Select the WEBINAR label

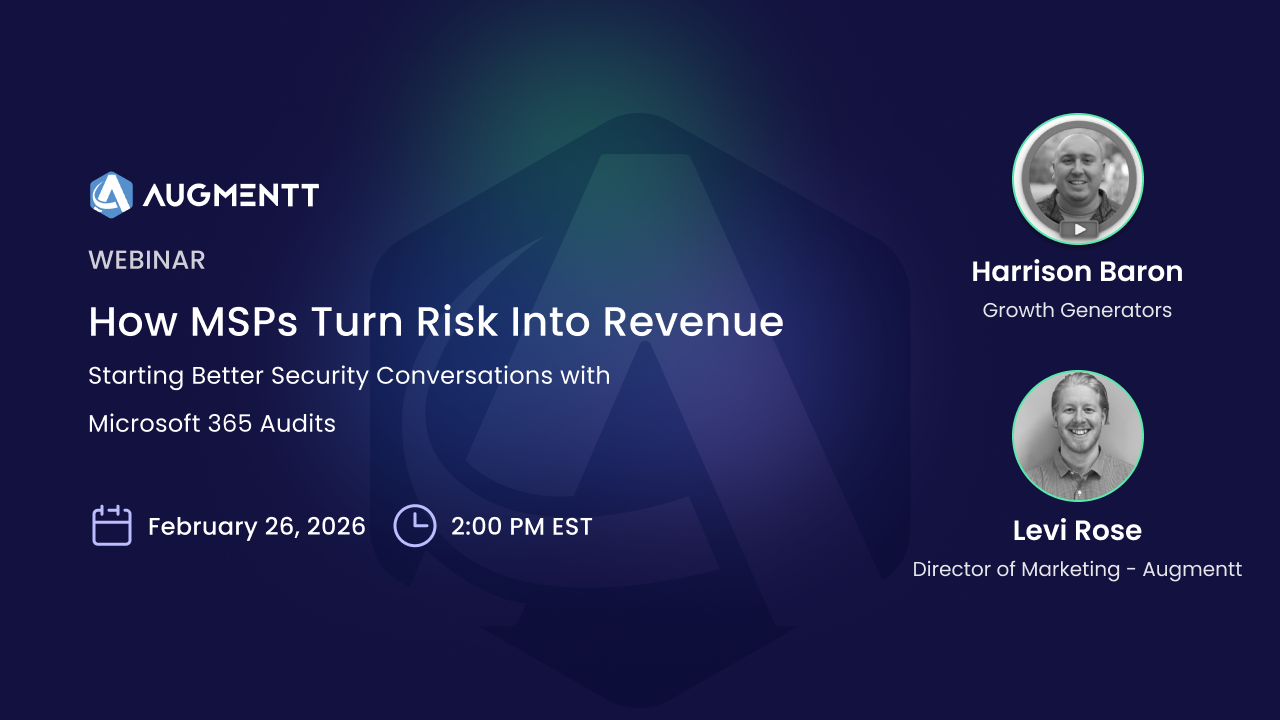pyautogui.click(x=147, y=260)
